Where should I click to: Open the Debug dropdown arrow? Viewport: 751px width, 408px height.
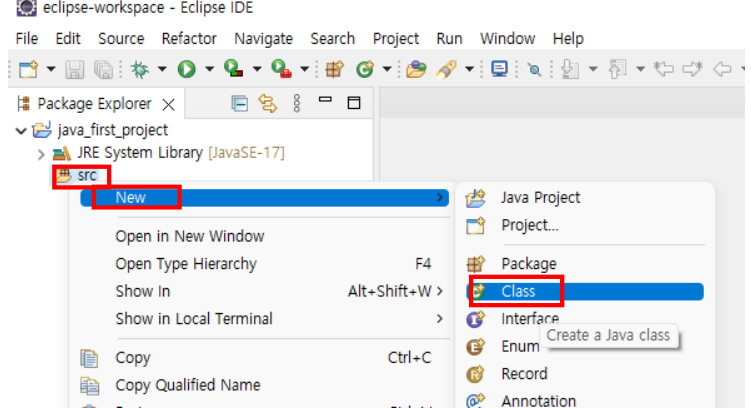pos(162,69)
